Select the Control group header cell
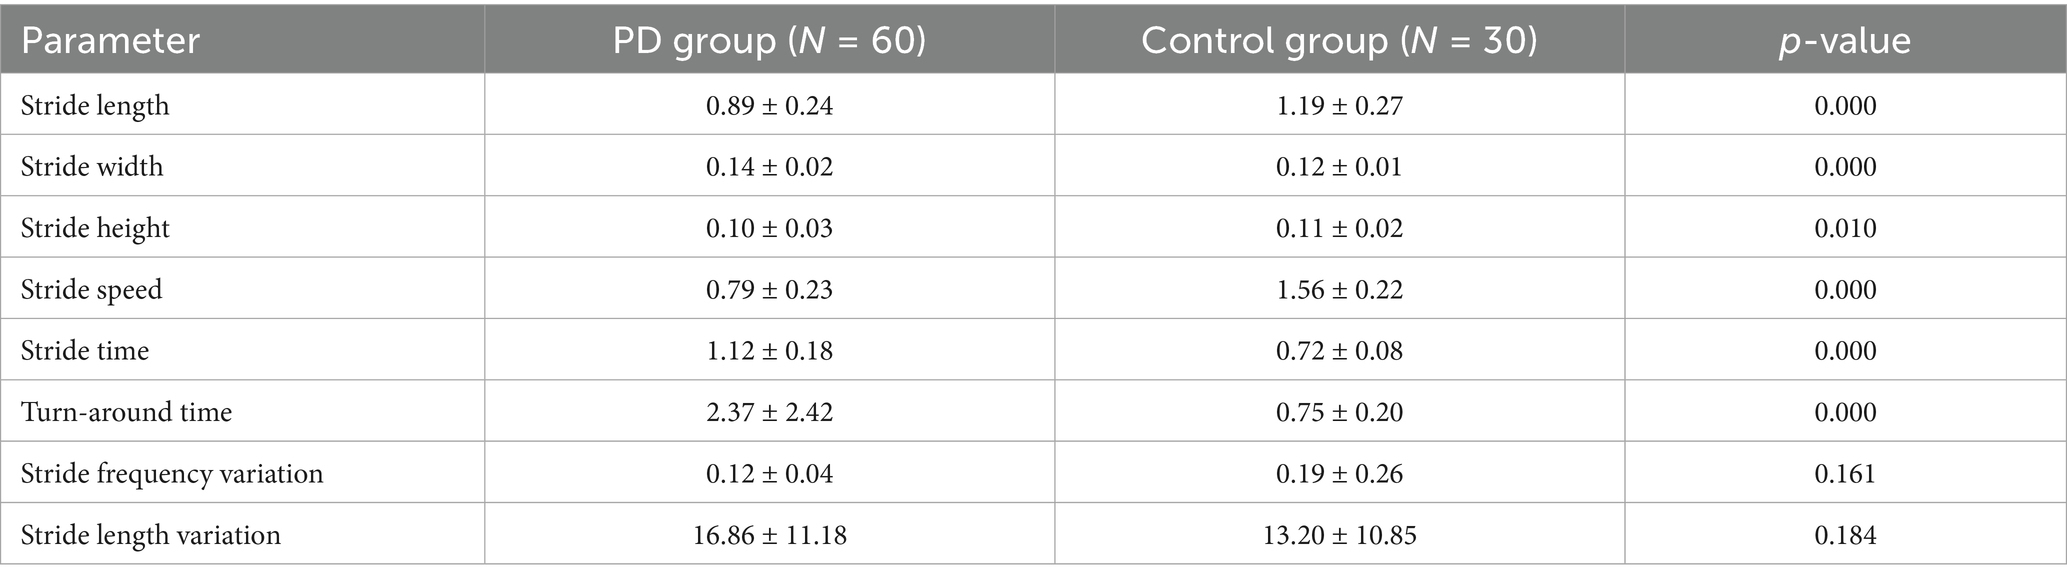This screenshot has height=582, width=2067. [1339, 41]
